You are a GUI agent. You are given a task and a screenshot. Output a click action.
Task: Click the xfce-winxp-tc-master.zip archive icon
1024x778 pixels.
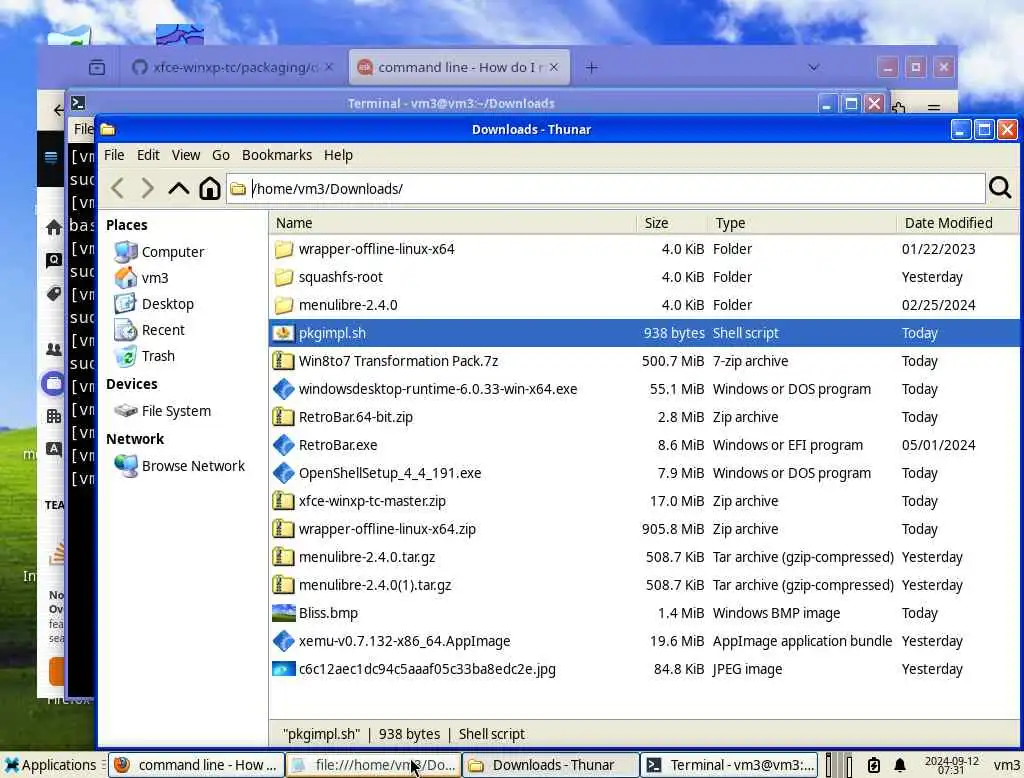pos(283,502)
